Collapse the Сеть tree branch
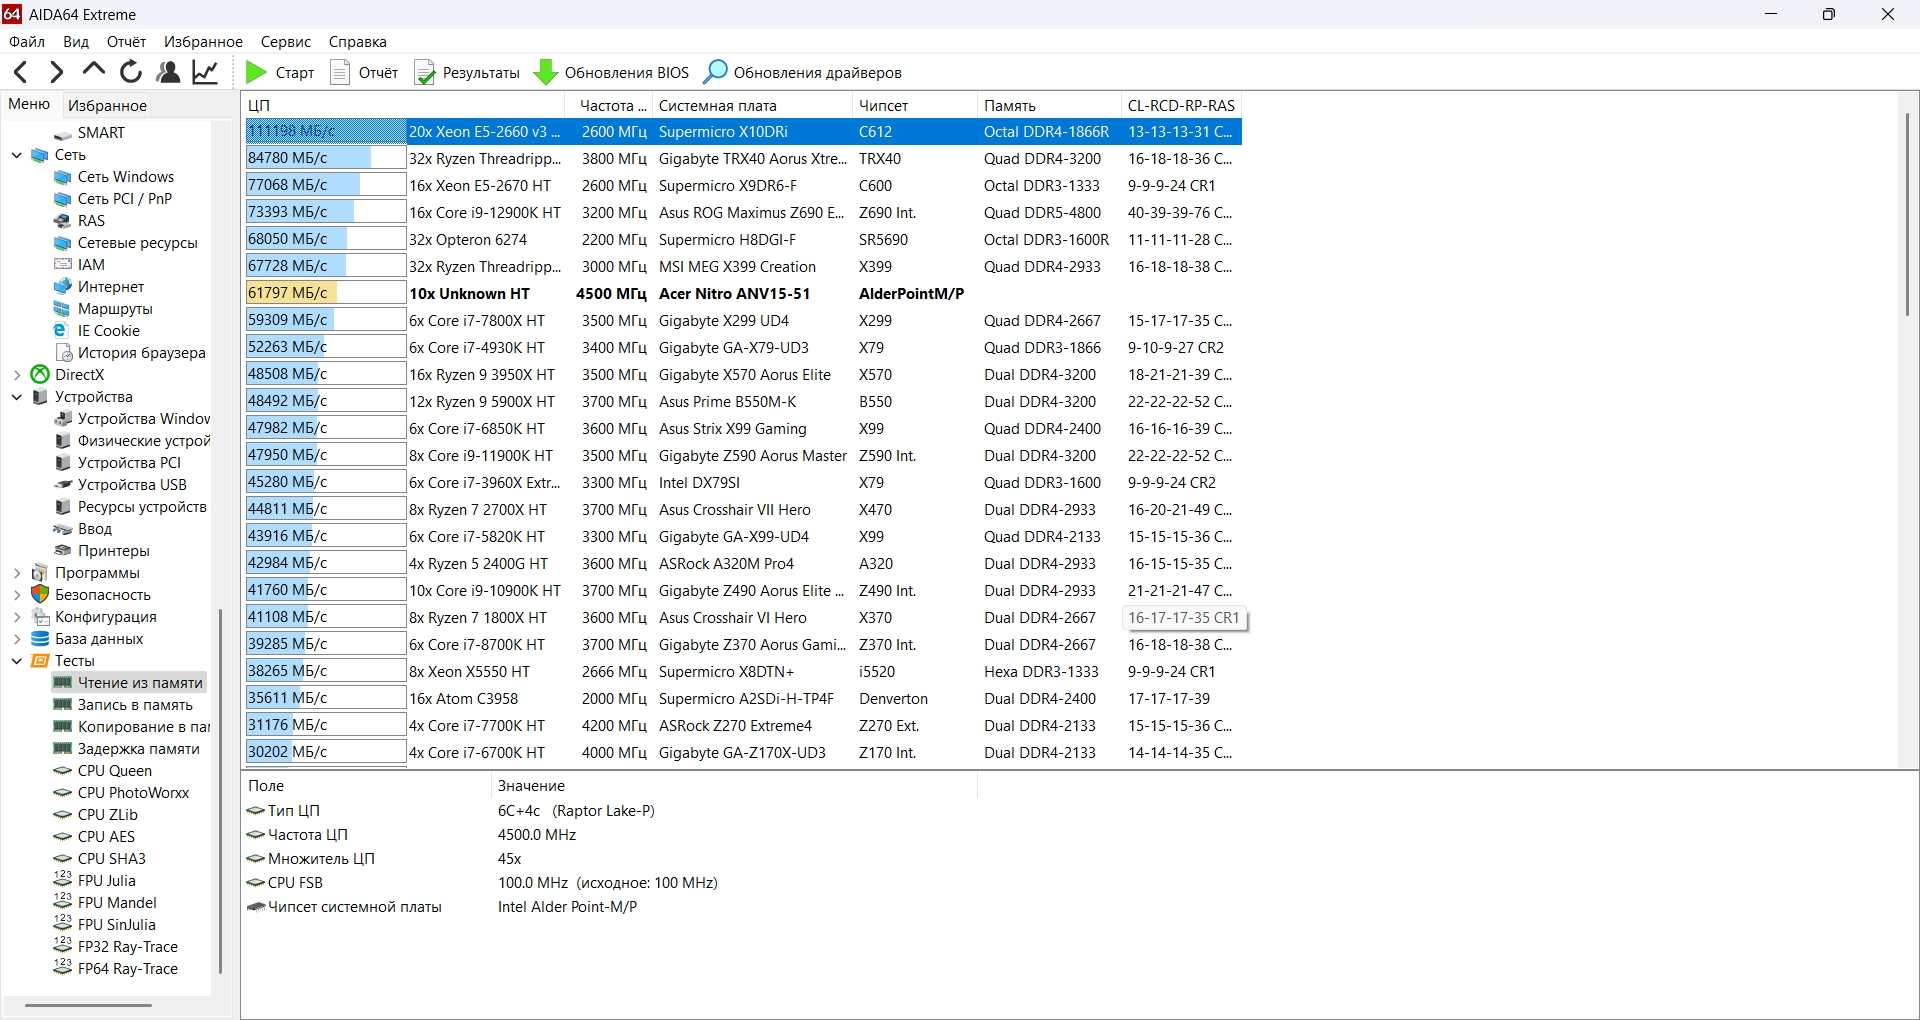1920x1020 pixels. click(17, 155)
